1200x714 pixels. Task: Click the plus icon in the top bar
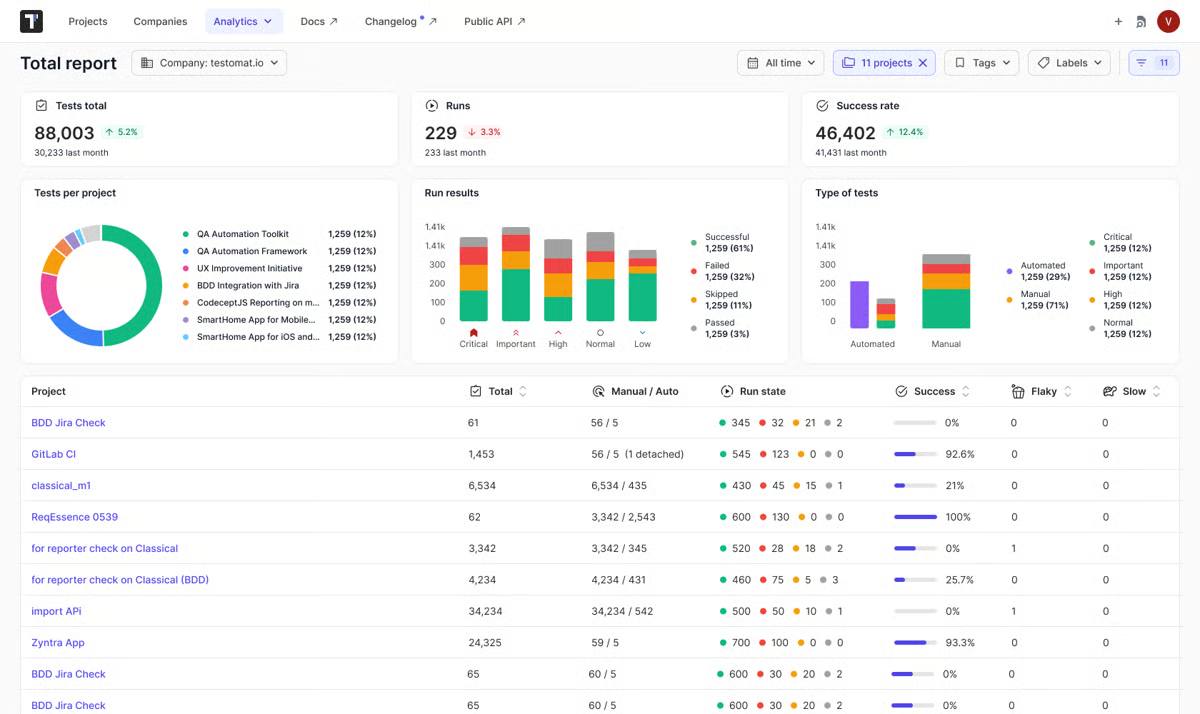(1118, 20)
